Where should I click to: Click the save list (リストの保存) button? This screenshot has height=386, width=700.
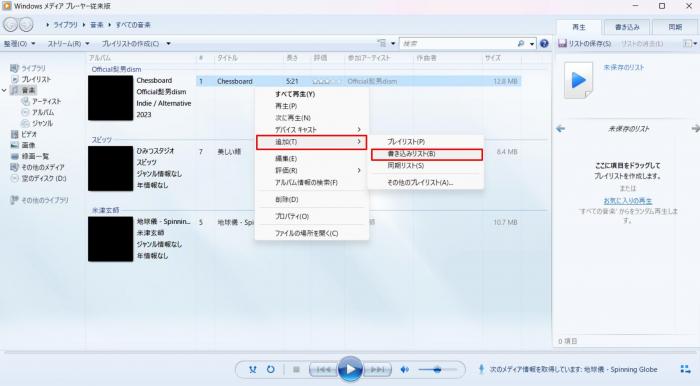tap(585, 43)
